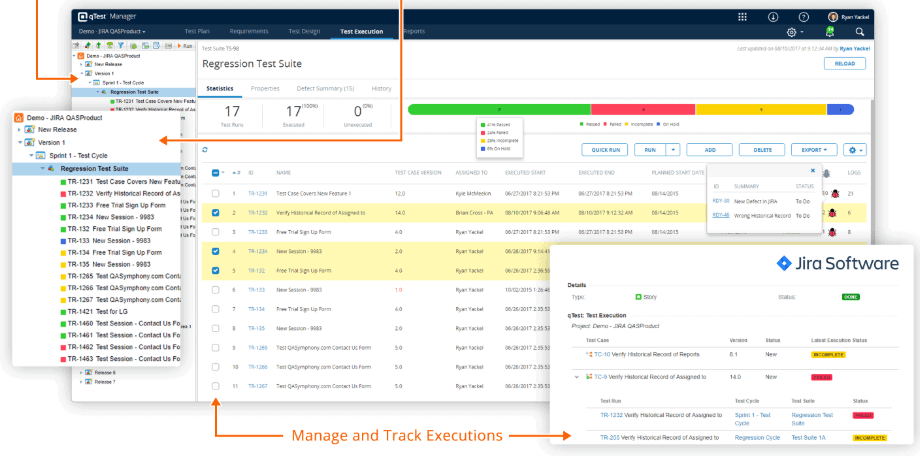Click the Name column header
The image size is (920, 456).
tap(284, 173)
